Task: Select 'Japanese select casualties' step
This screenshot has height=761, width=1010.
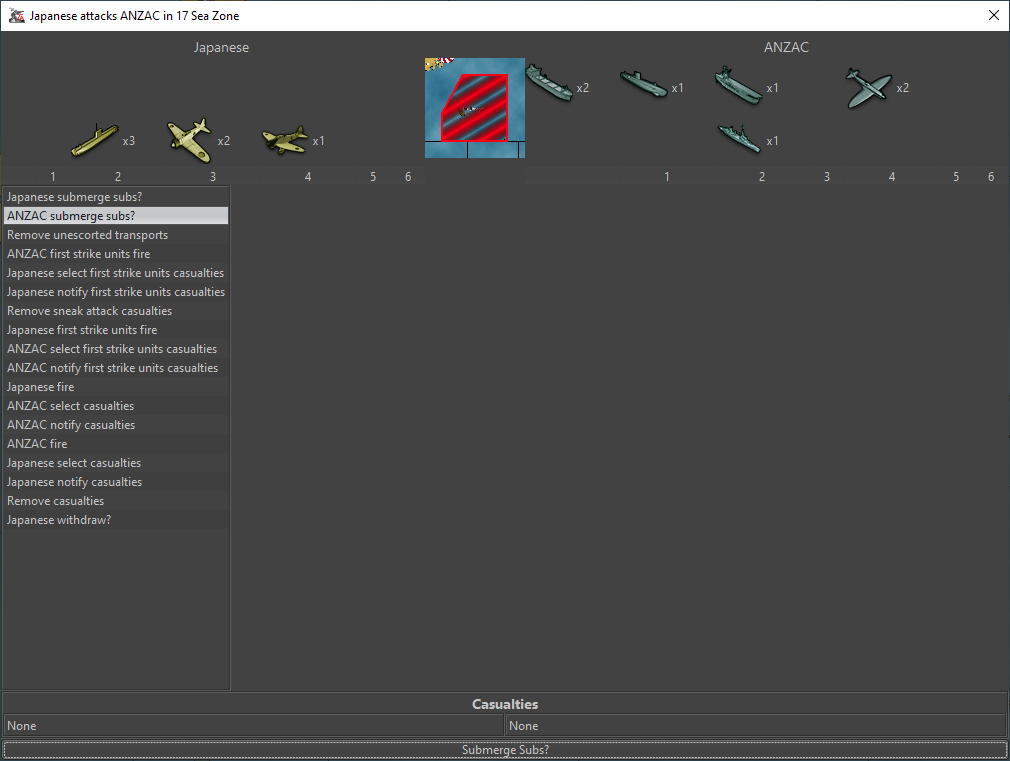Action: [x=116, y=463]
